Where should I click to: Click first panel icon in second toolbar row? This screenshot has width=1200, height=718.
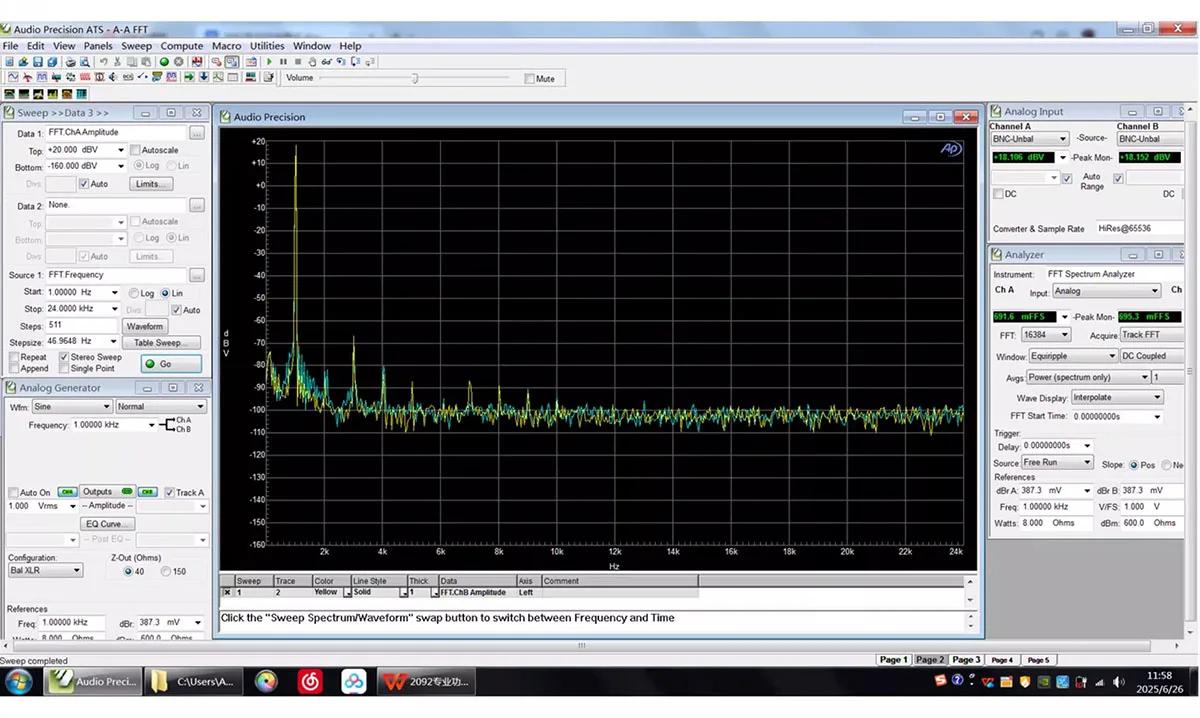click(x=13, y=77)
